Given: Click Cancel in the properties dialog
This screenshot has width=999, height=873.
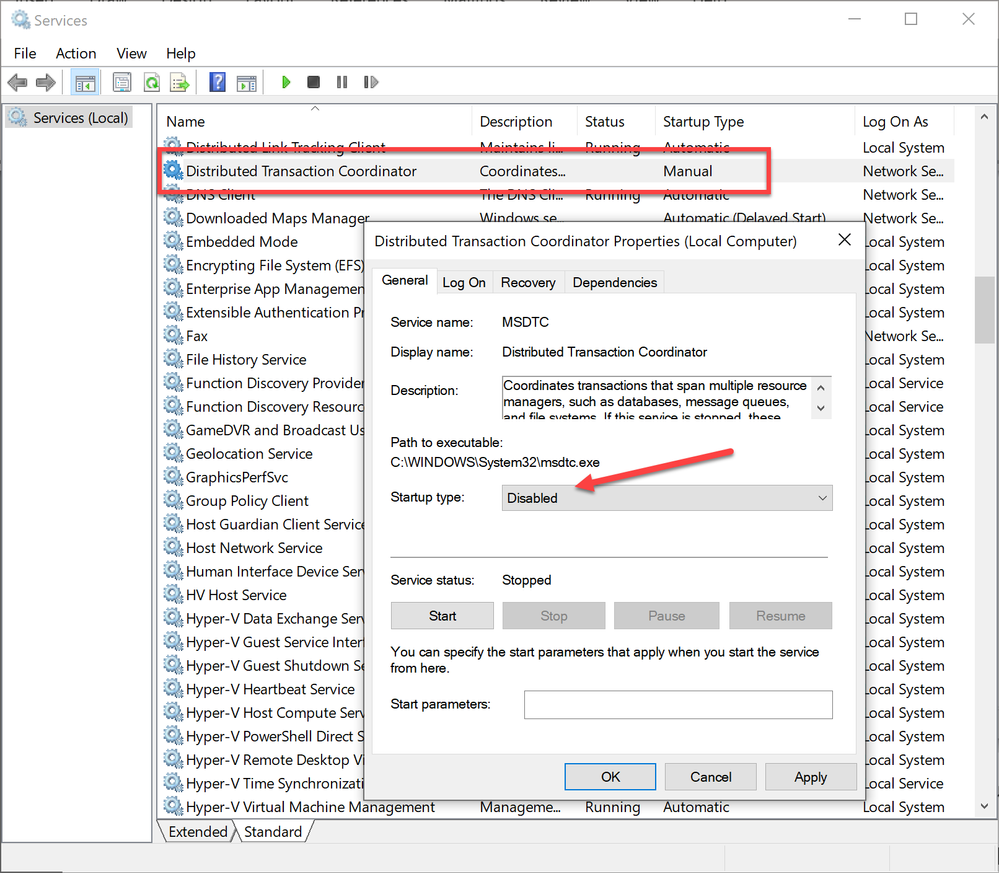Looking at the screenshot, I should coord(710,777).
